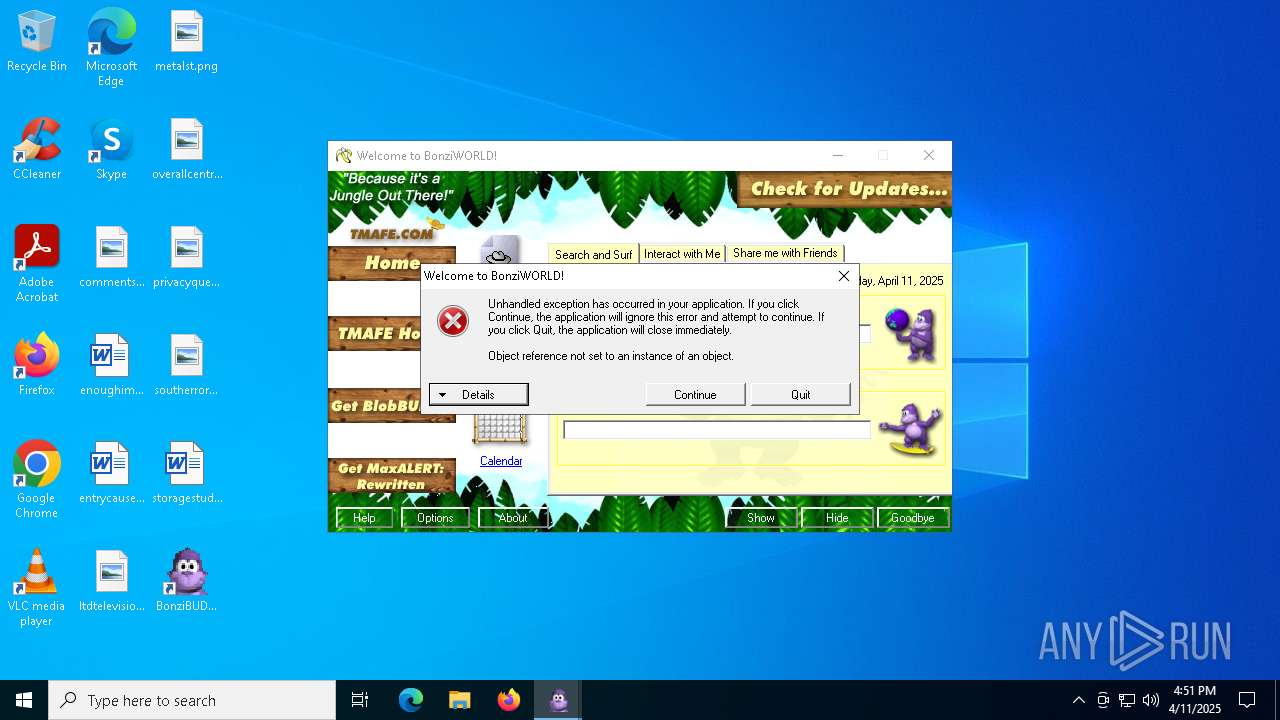Open the CCleaner desktop shortcut
Screen dimensions: 1280x720
(37, 150)
